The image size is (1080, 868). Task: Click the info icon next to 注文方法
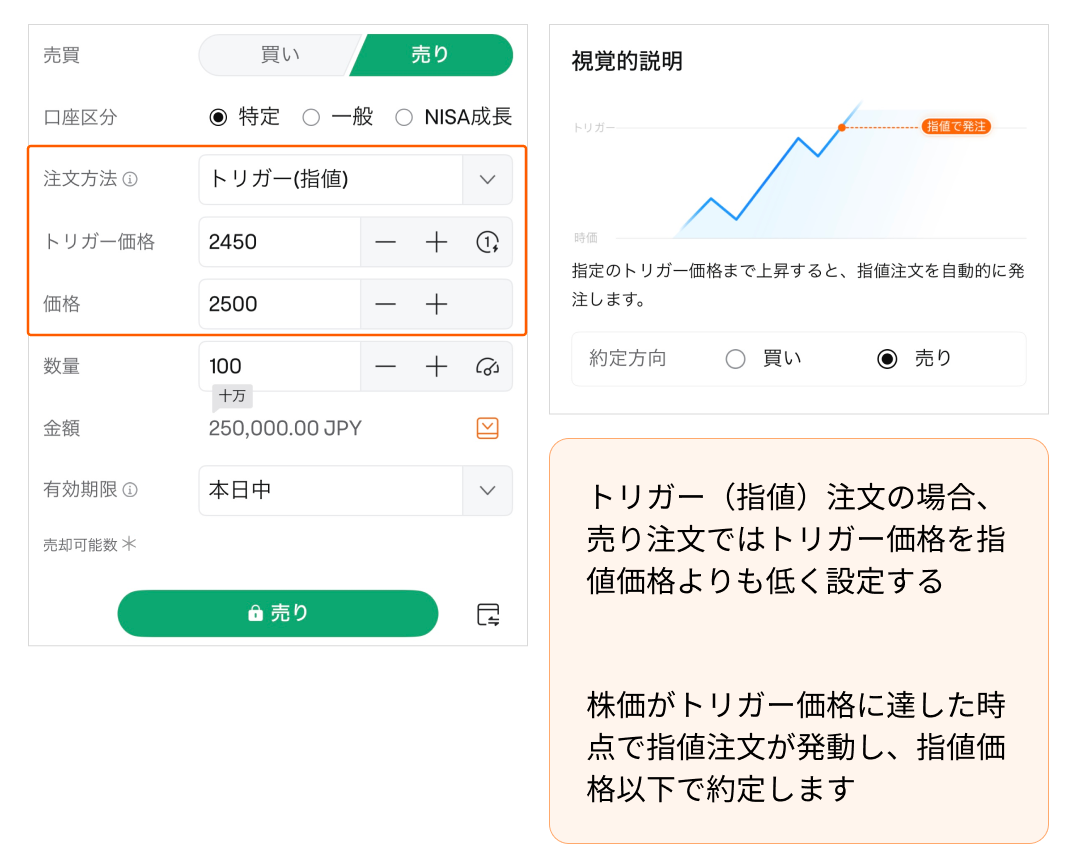[130, 180]
